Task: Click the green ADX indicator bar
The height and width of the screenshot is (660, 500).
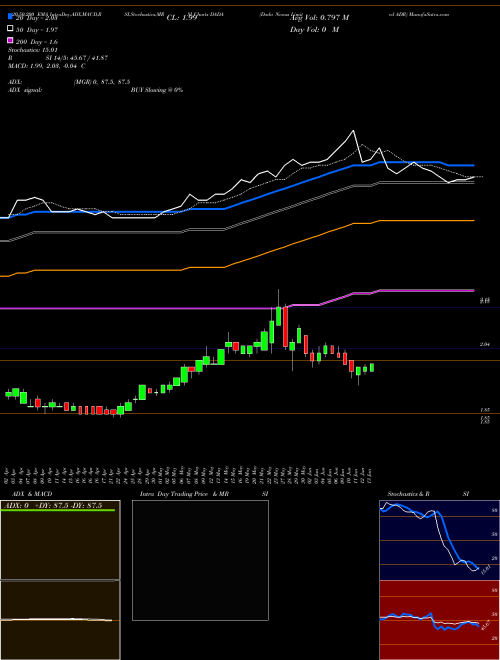Action: click(58, 510)
